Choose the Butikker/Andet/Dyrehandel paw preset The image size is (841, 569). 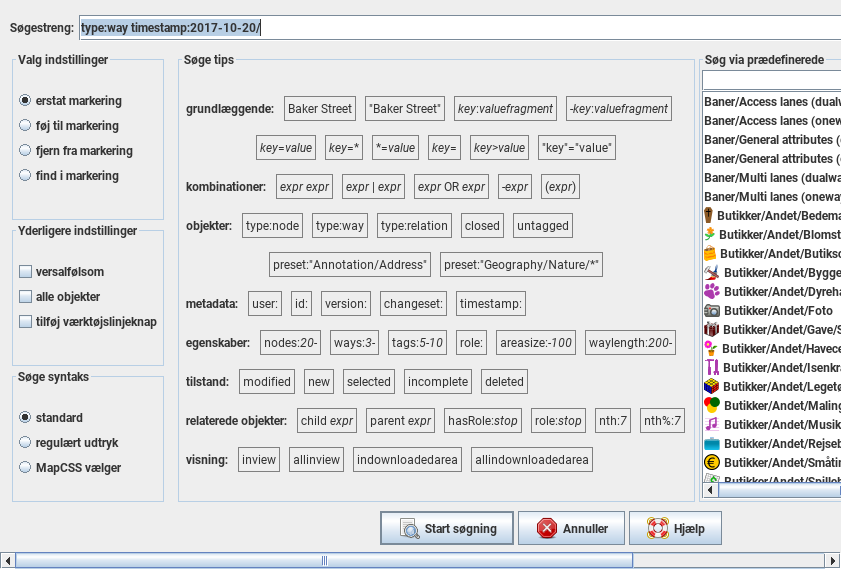click(x=711, y=292)
